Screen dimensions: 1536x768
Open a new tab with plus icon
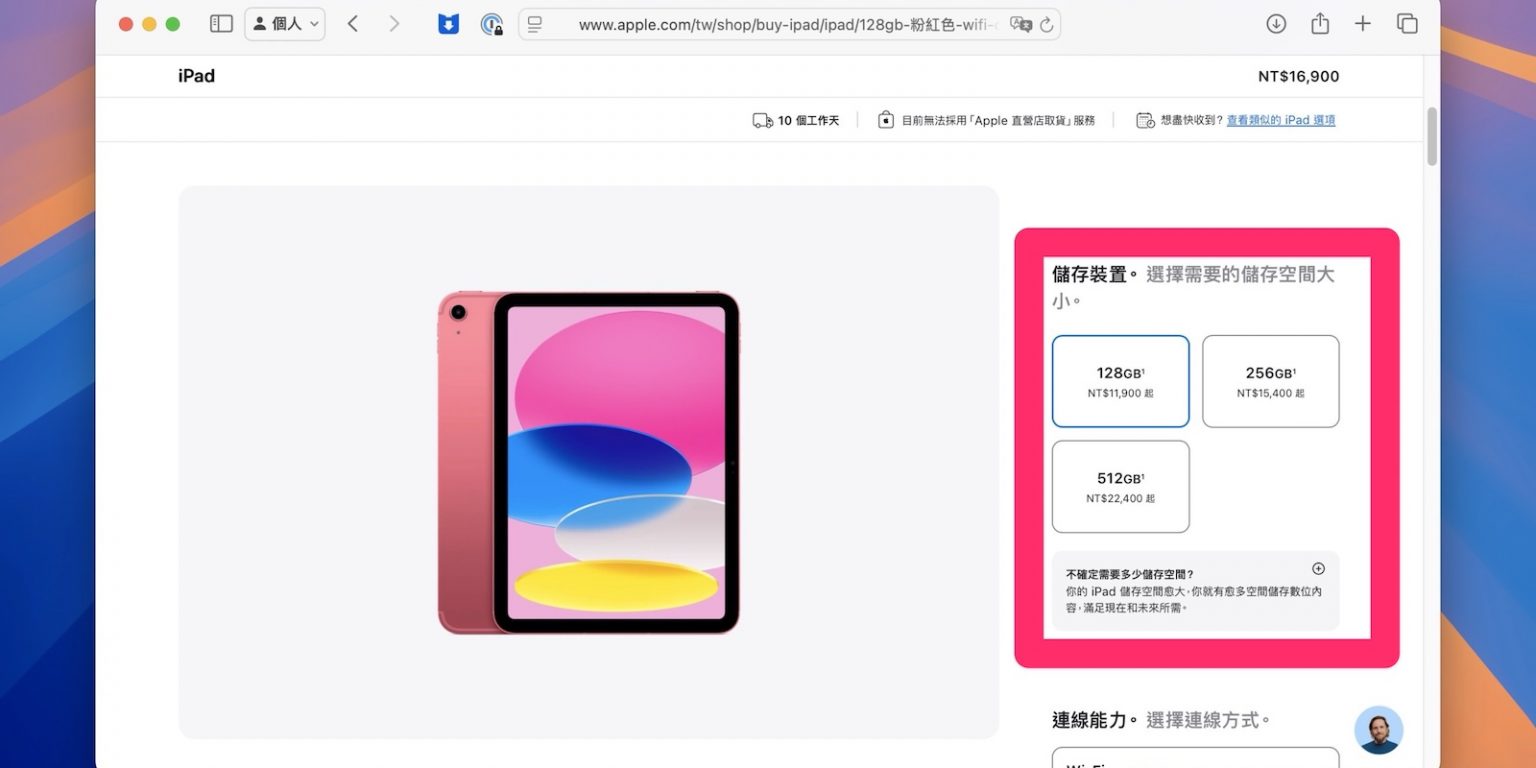1363,24
